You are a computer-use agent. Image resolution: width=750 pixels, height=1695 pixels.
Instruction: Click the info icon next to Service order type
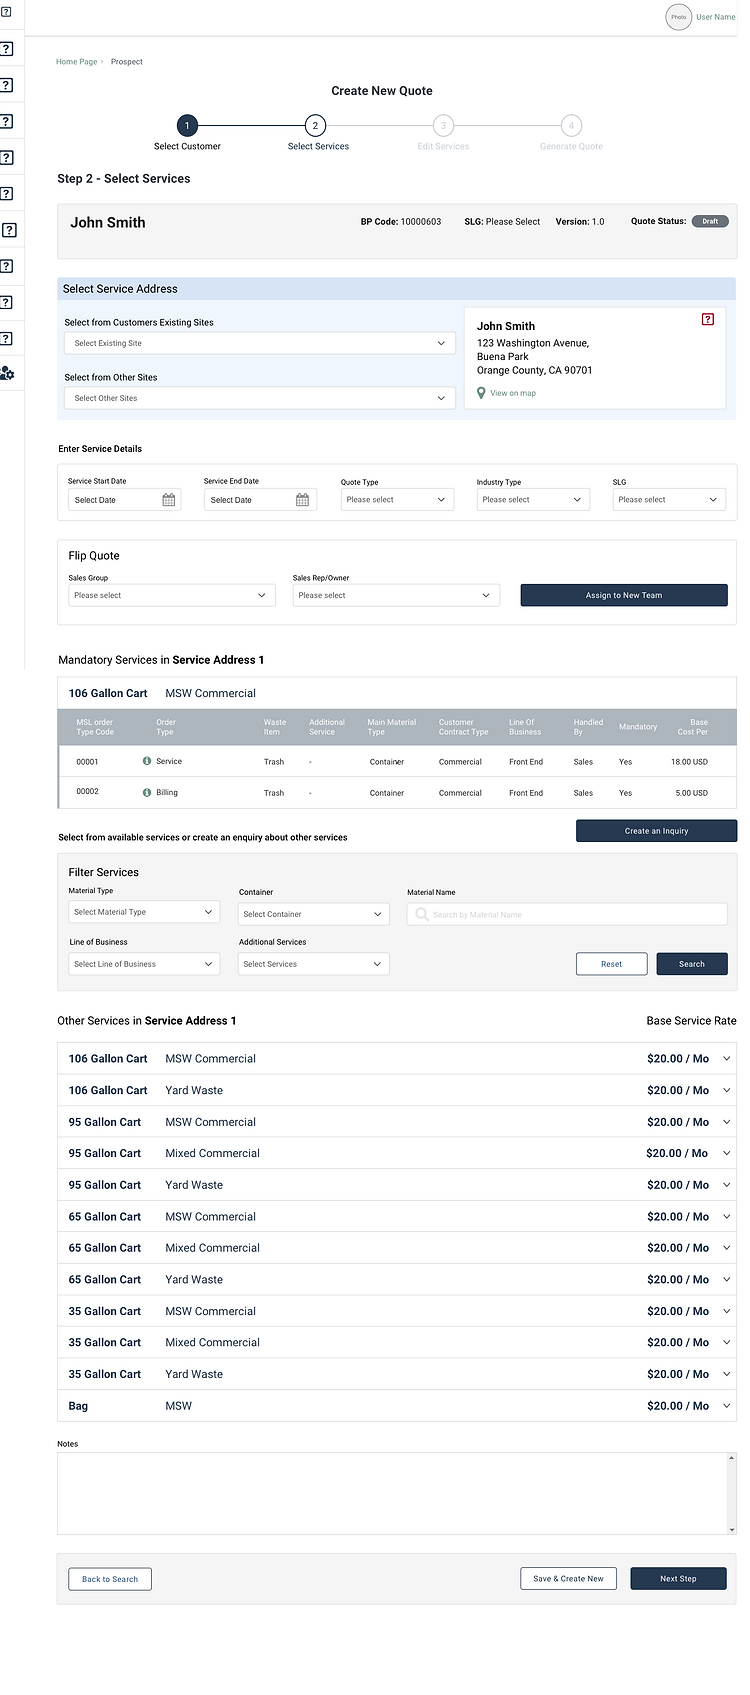(147, 761)
